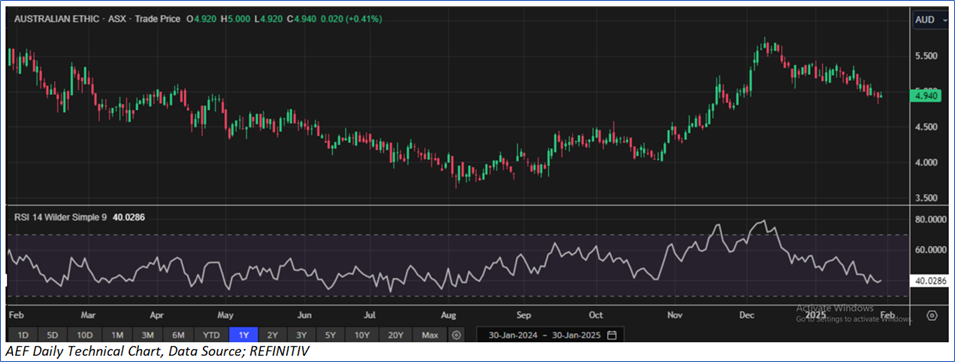Switch to the 2Y range tab
Viewport: 955px width, 362px height.
point(273,335)
